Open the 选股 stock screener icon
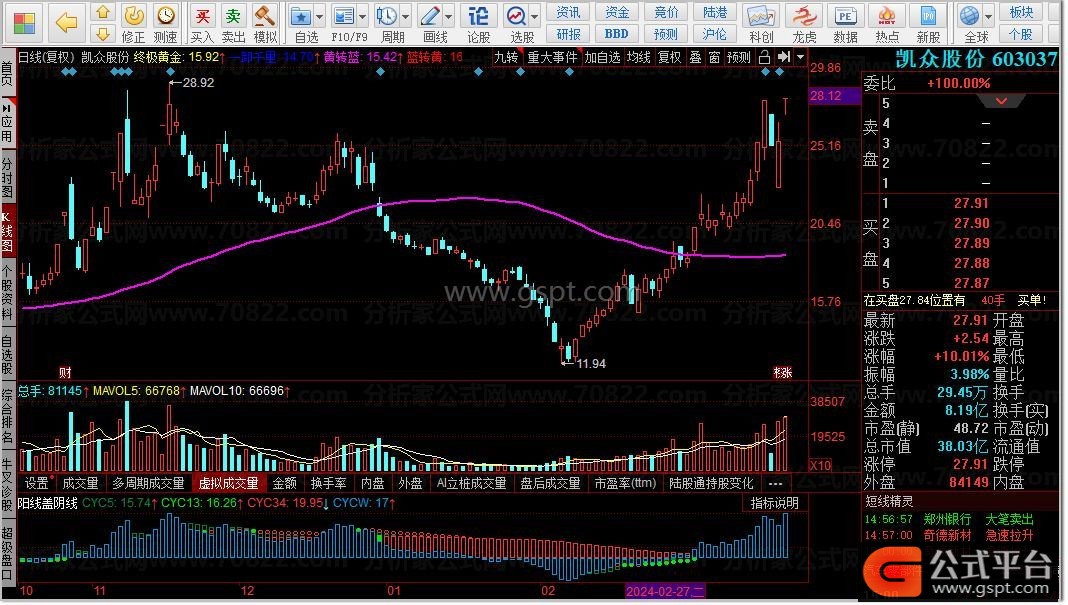 click(x=516, y=16)
